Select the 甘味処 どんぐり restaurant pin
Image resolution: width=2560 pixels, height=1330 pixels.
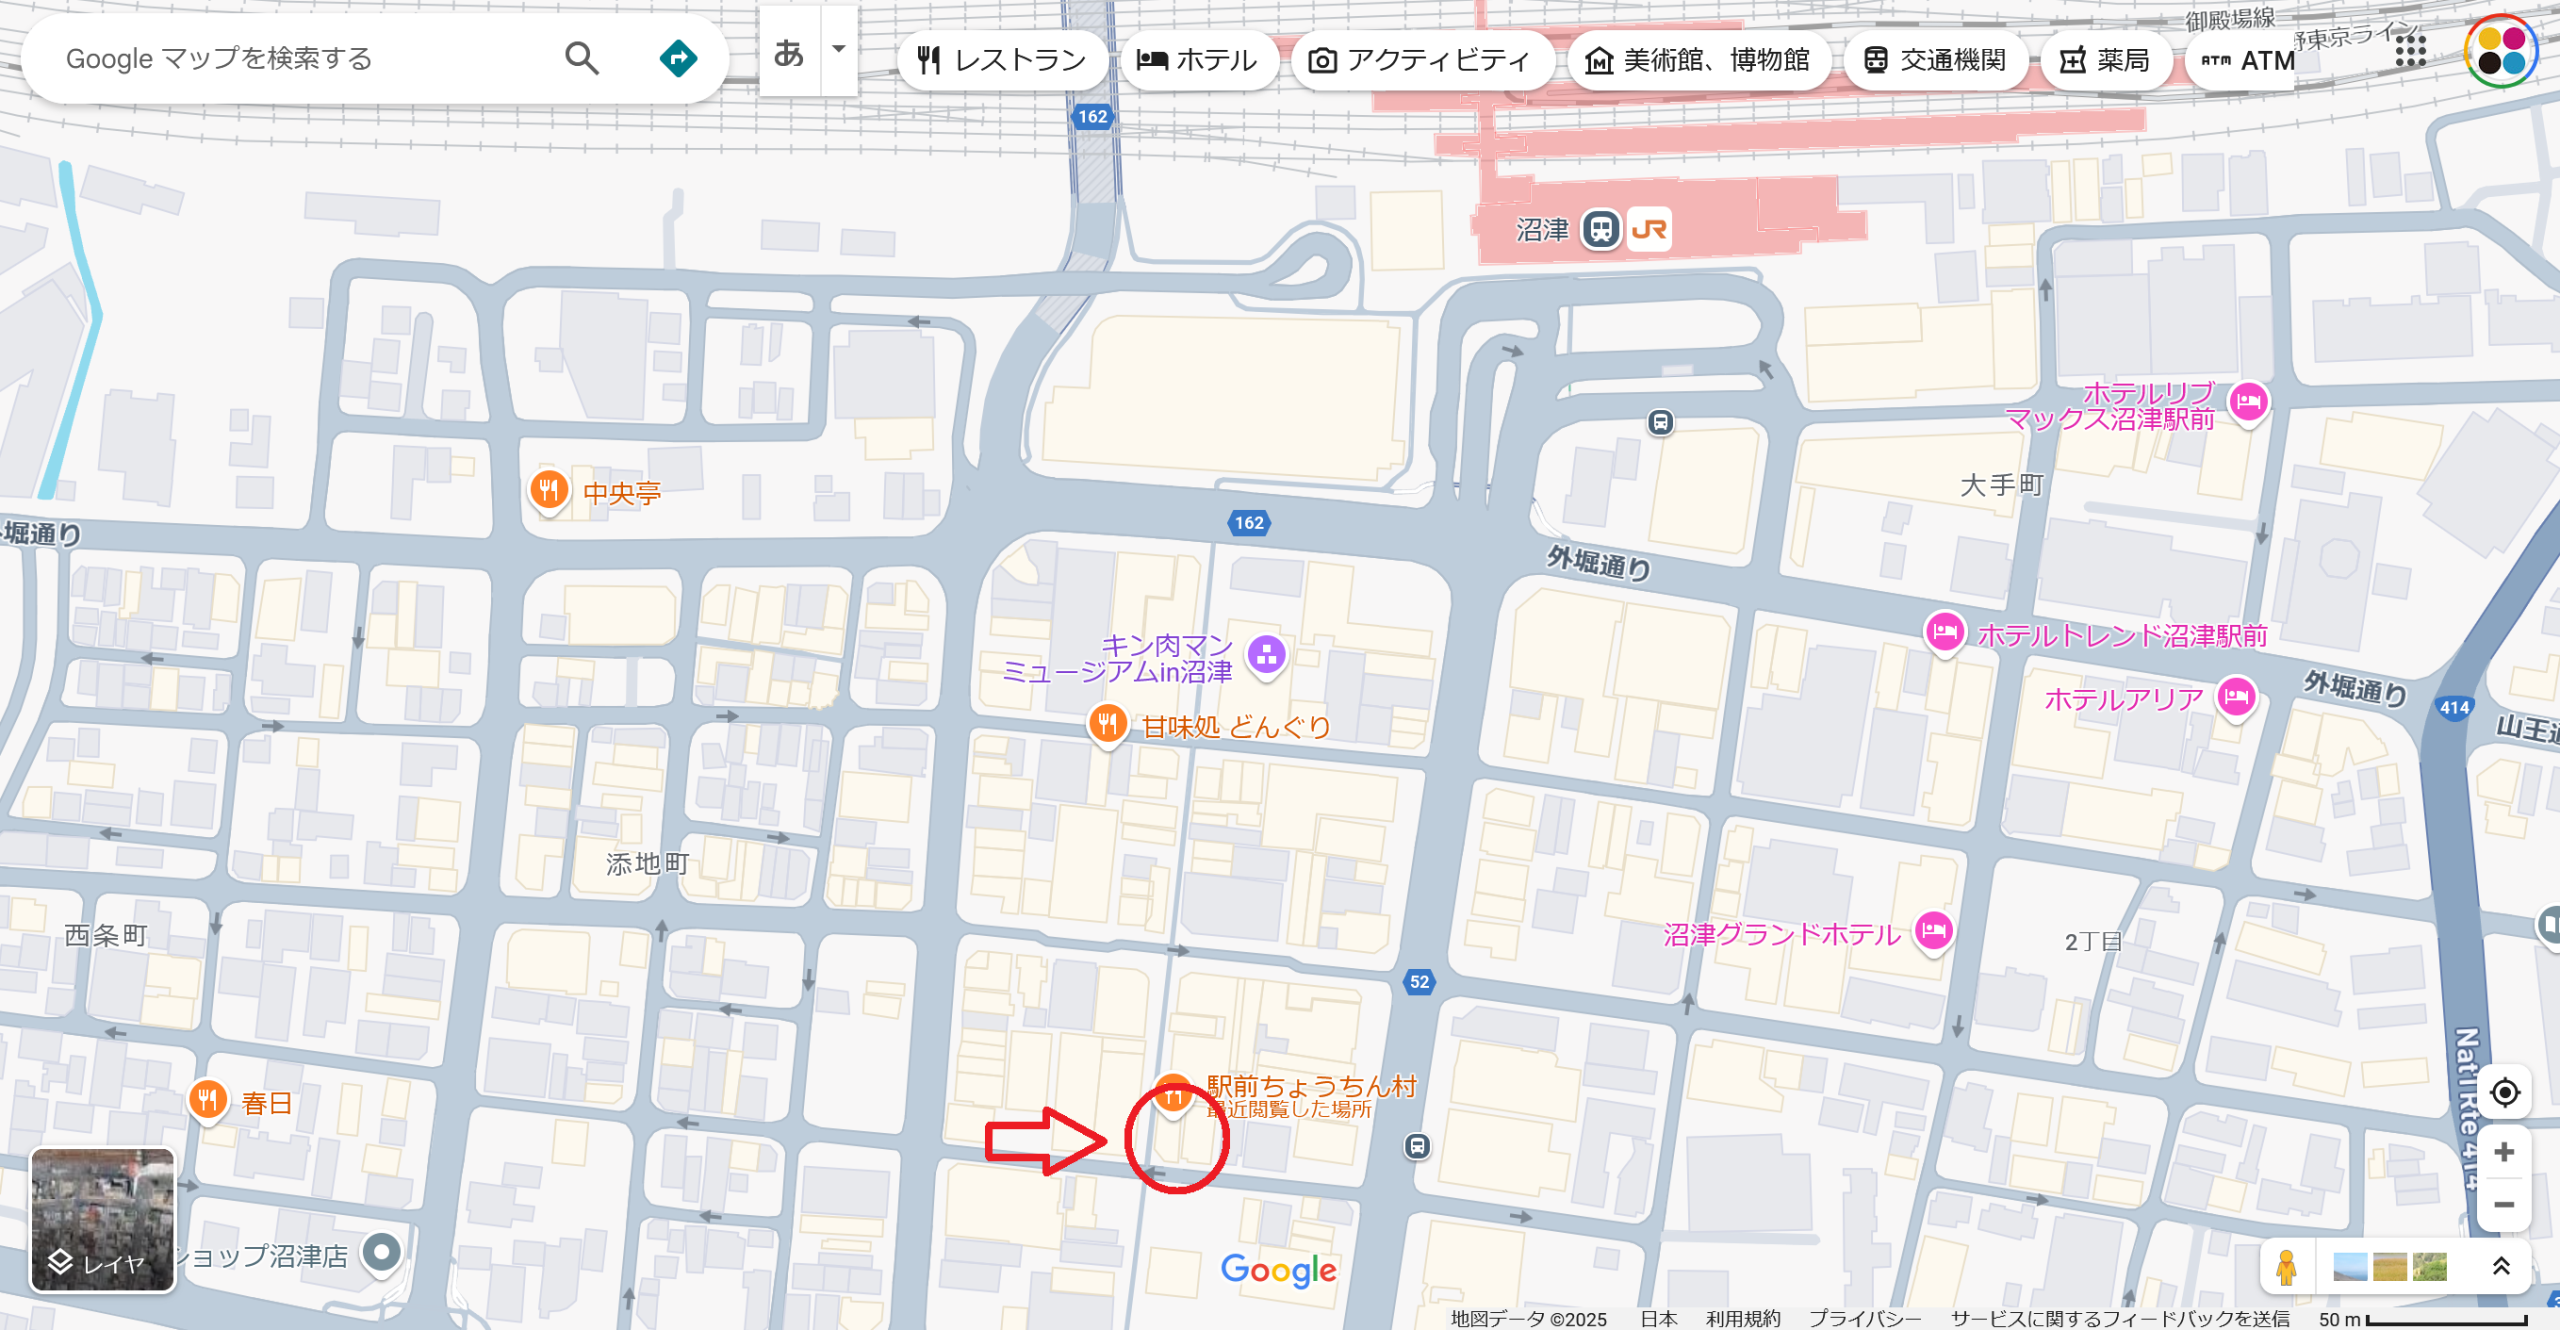(x=1107, y=724)
